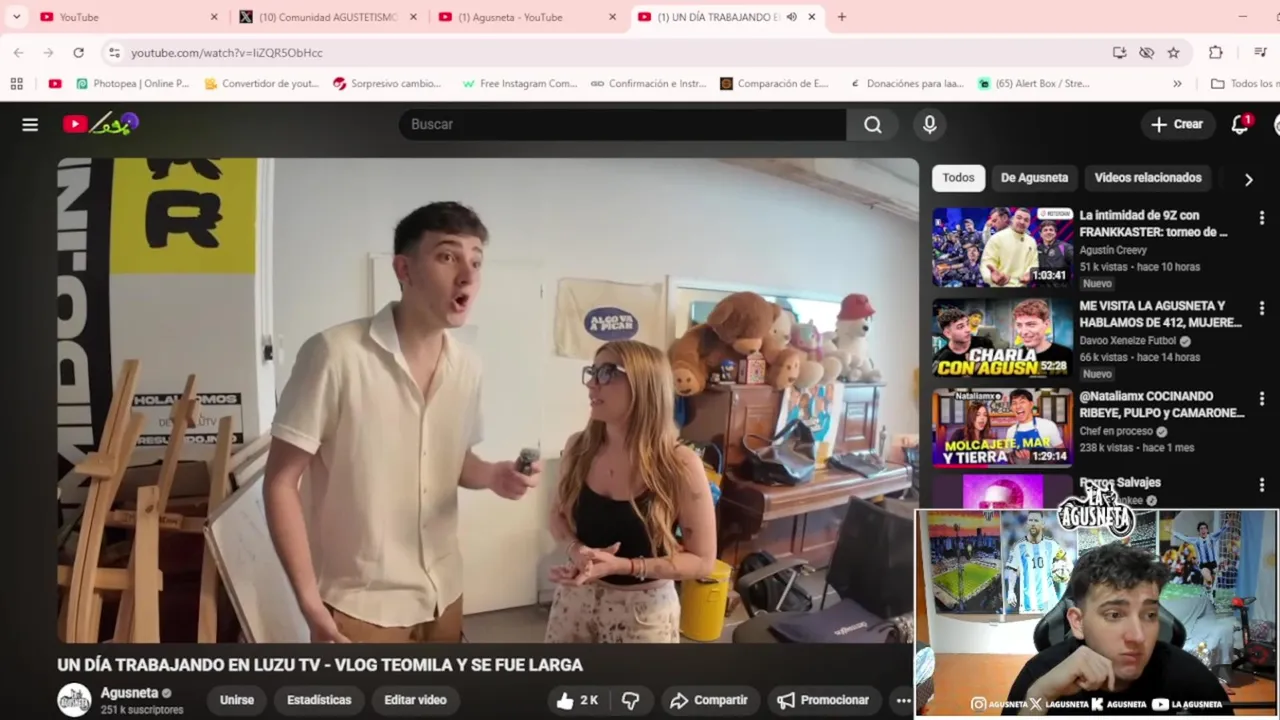Viewport: 1280px width, 720px height.
Task: Click the video player to pause
Action: point(488,400)
